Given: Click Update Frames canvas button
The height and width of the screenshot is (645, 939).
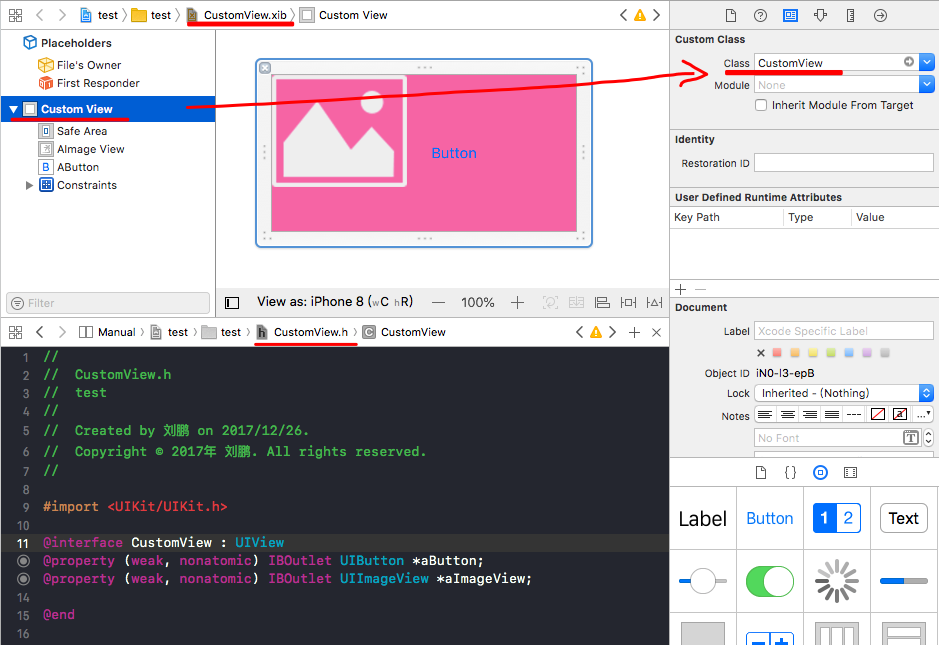Looking at the screenshot, I should pyautogui.click(x=550, y=302).
